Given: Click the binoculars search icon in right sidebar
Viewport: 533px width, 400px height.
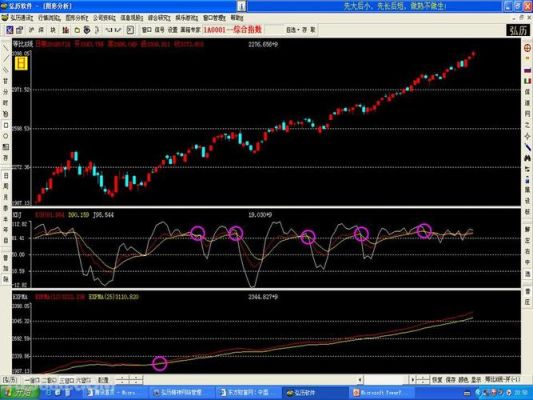Looking at the screenshot, I should tap(527, 158).
